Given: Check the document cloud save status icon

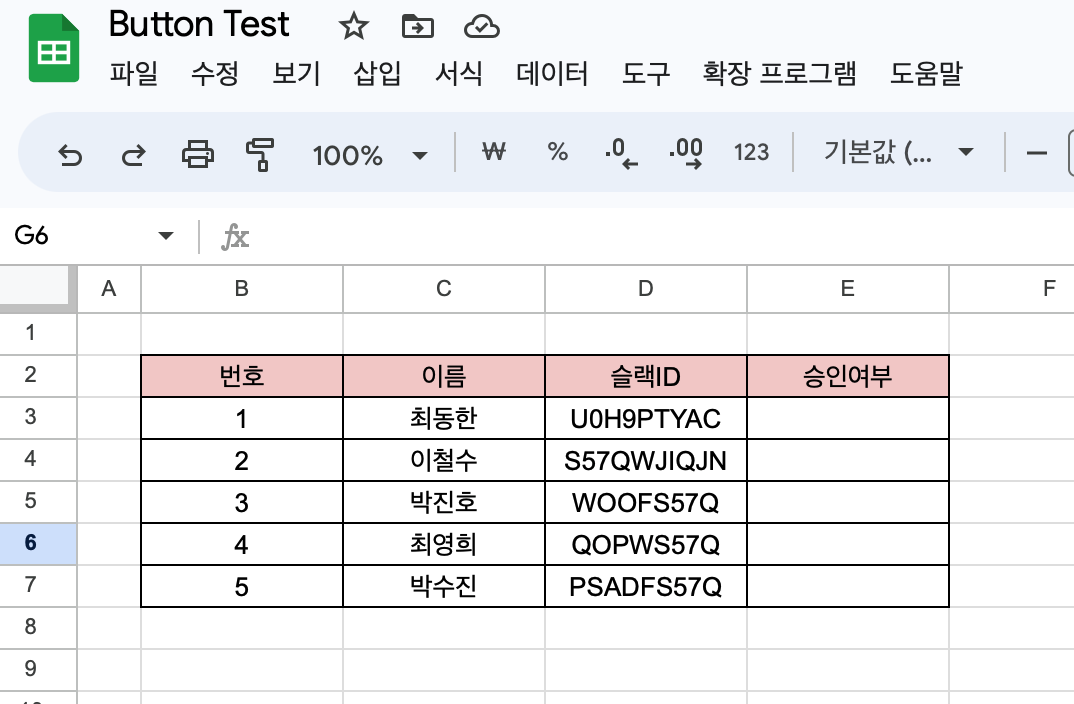Looking at the screenshot, I should tap(483, 27).
